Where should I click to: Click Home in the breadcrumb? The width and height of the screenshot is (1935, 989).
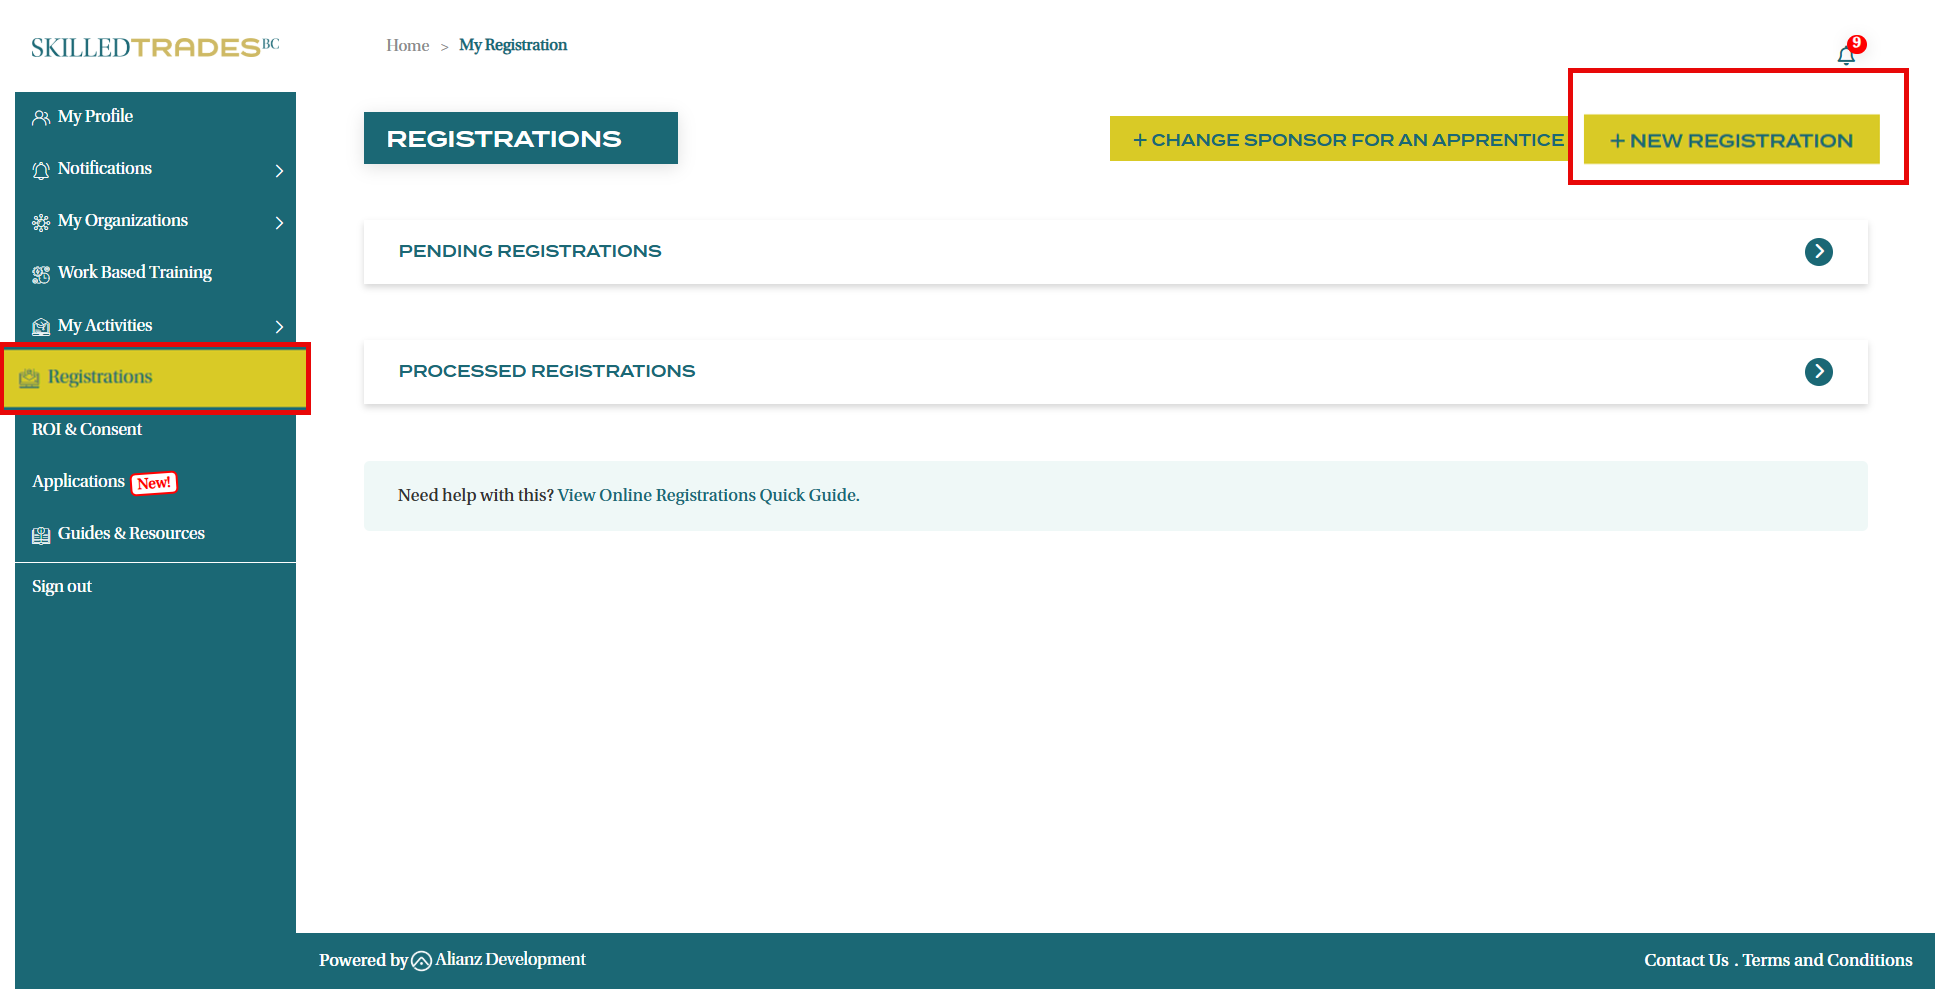tap(407, 45)
